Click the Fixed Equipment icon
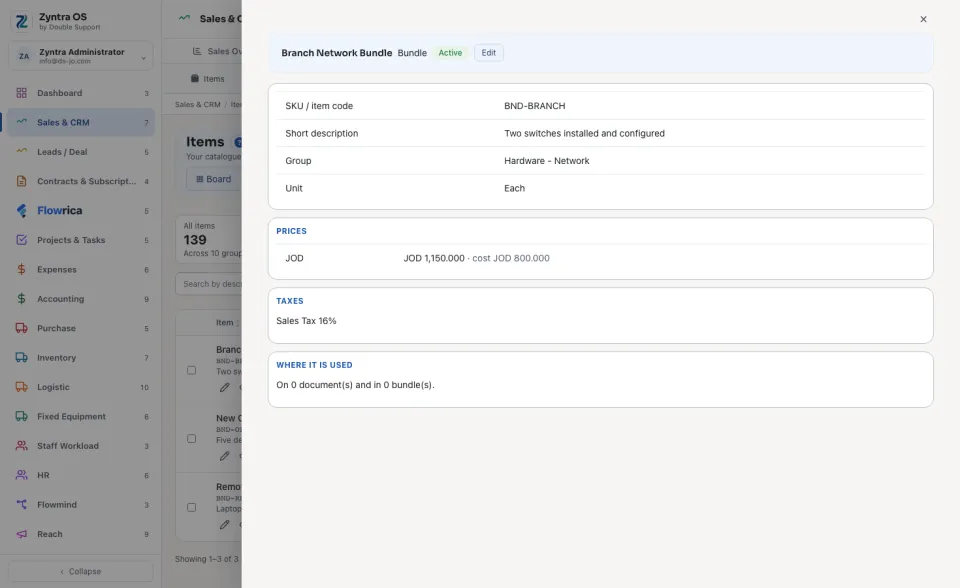The image size is (960, 588). pos(21,416)
